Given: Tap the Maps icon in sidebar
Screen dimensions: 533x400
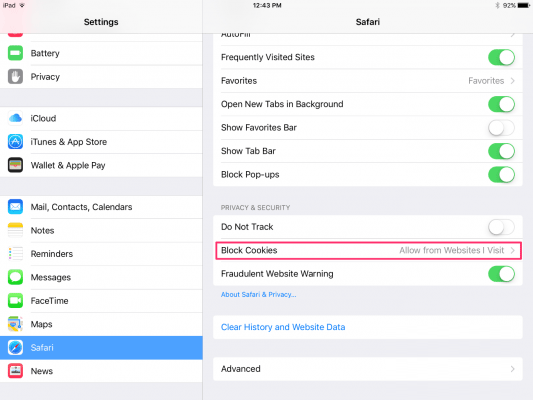Looking at the screenshot, I should (x=15, y=324).
